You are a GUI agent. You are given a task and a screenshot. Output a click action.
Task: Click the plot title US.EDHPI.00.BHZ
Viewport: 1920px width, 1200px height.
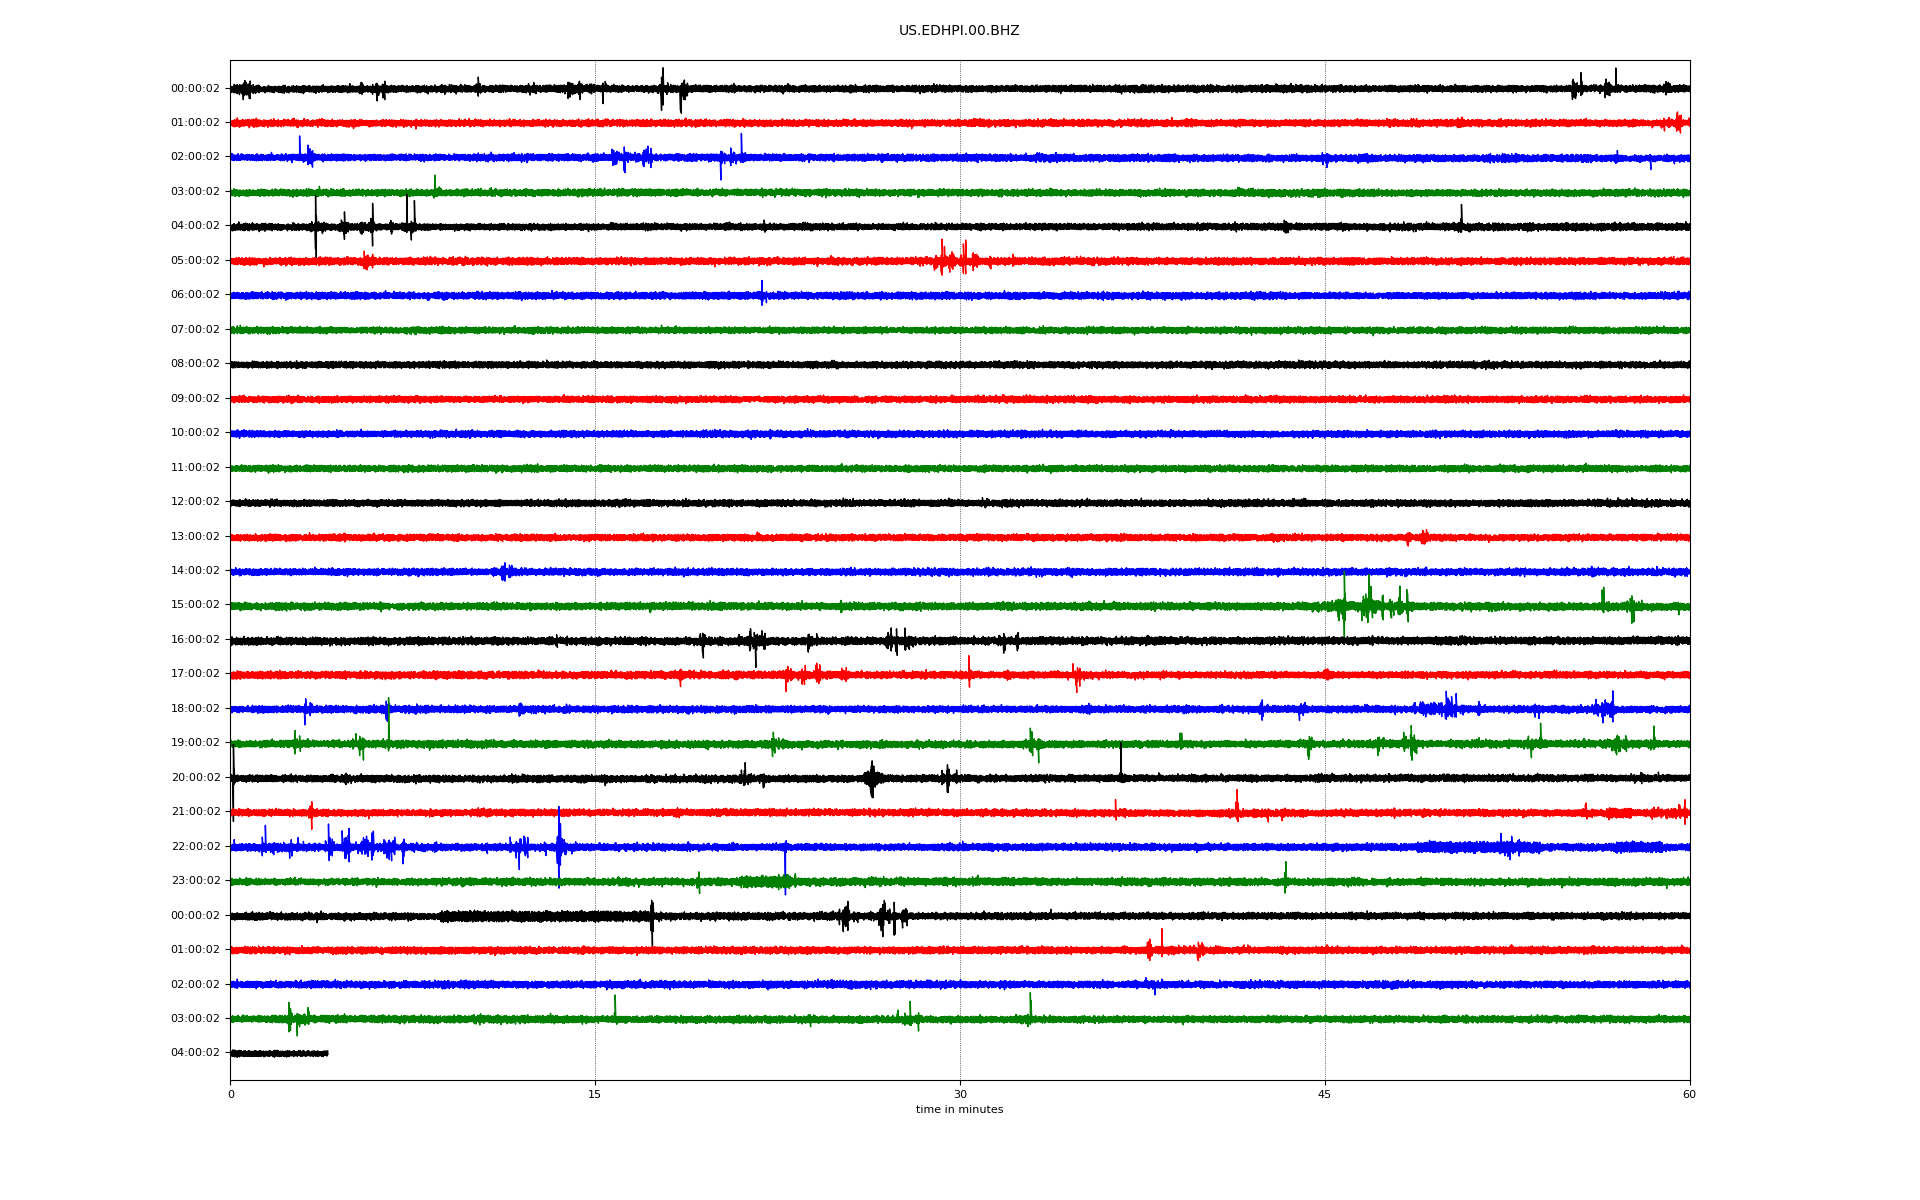(959, 31)
